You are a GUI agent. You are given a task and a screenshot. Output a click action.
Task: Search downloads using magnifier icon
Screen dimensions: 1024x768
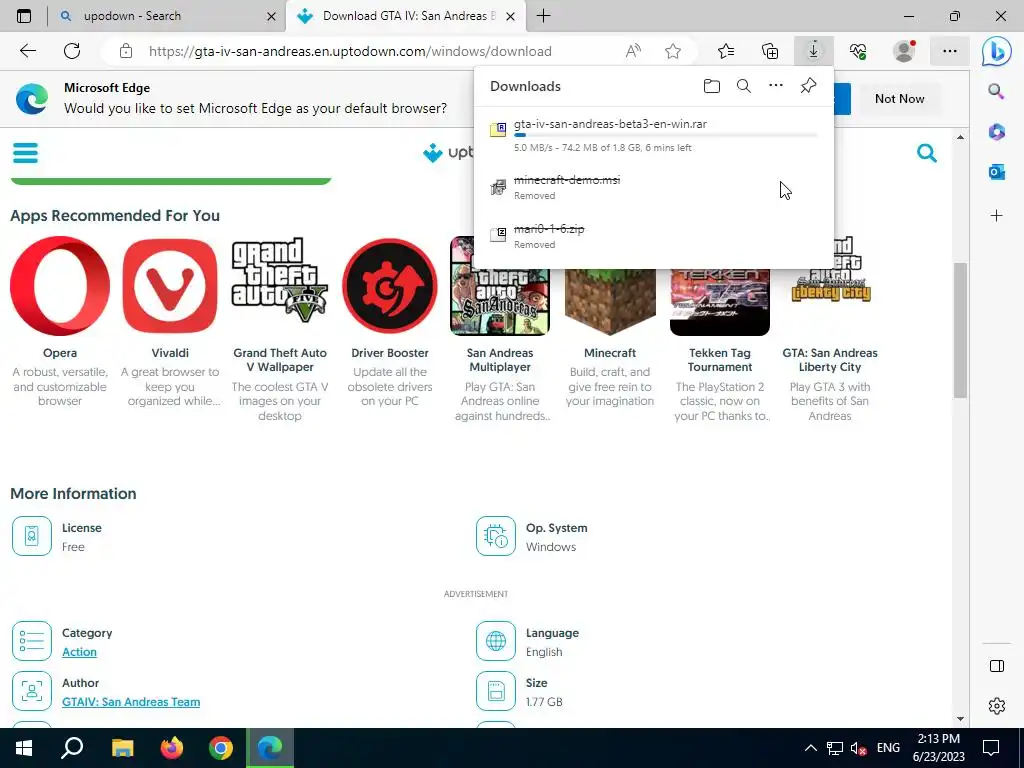tap(744, 86)
